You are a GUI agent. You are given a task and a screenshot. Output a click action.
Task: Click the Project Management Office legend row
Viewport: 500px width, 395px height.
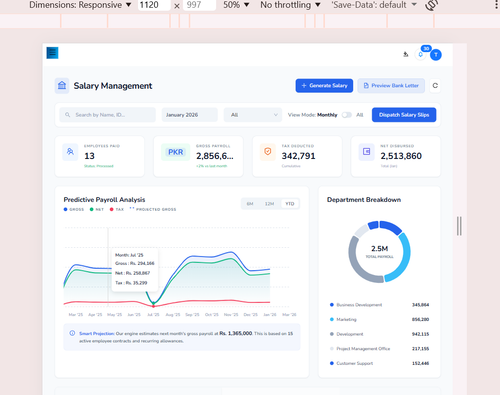pyautogui.click(x=379, y=349)
